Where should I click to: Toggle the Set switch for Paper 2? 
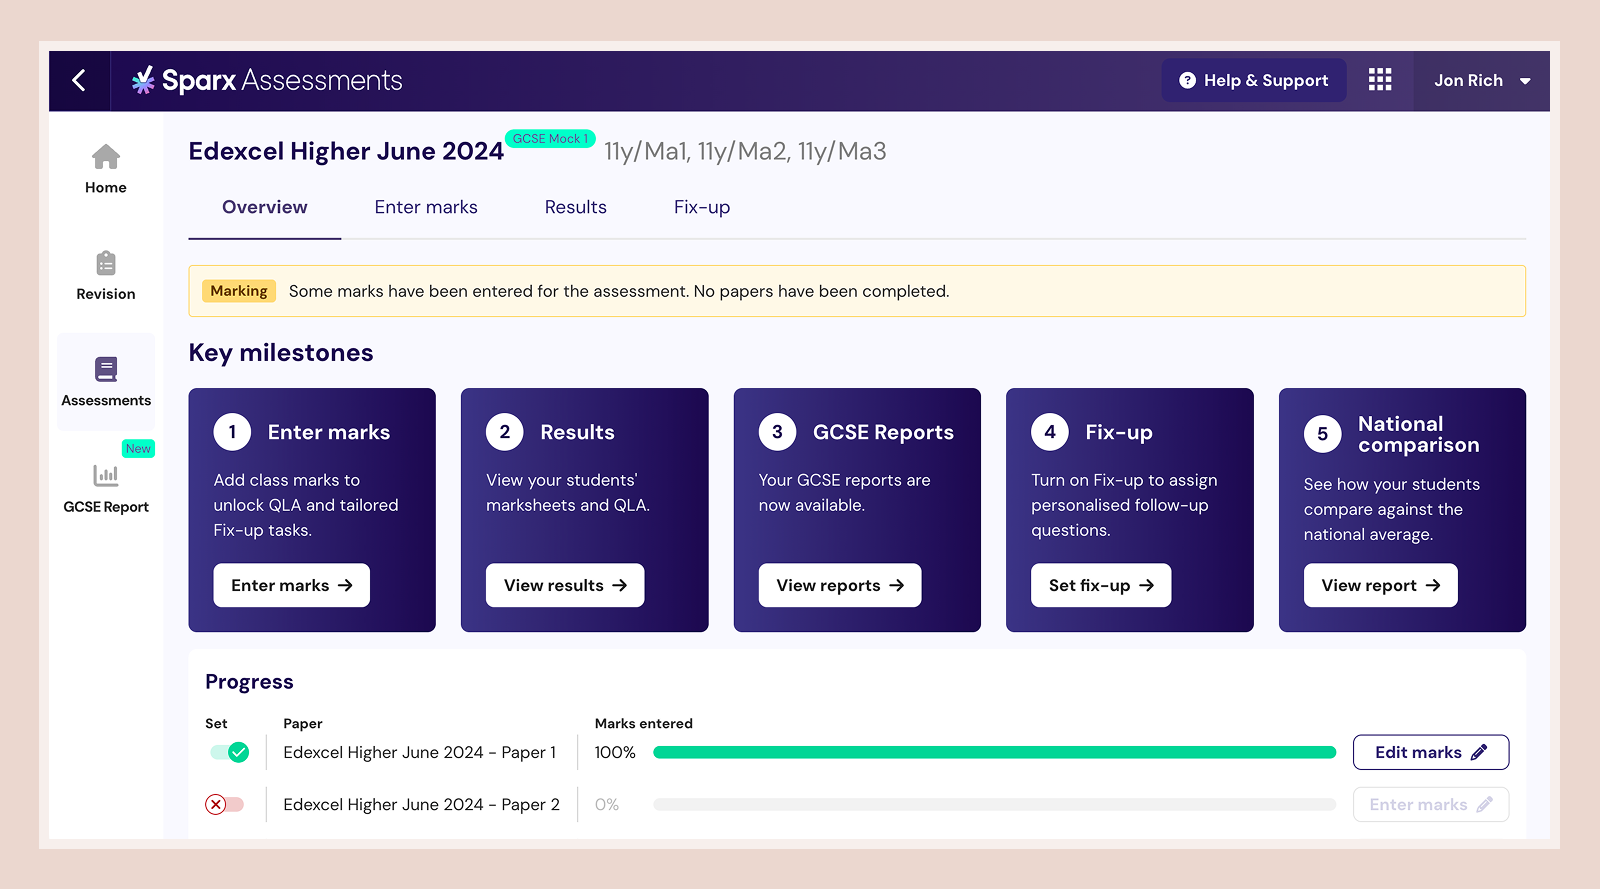(x=224, y=804)
